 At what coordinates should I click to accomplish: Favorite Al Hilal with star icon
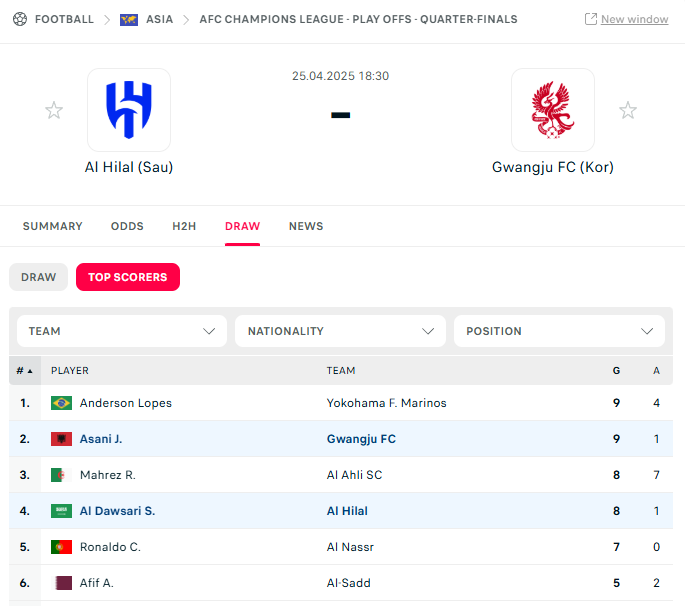pyautogui.click(x=54, y=110)
